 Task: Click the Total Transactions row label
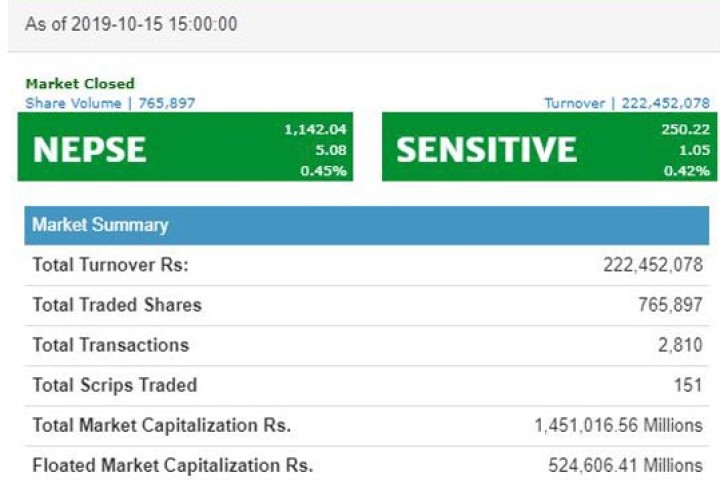pos(111,345)
